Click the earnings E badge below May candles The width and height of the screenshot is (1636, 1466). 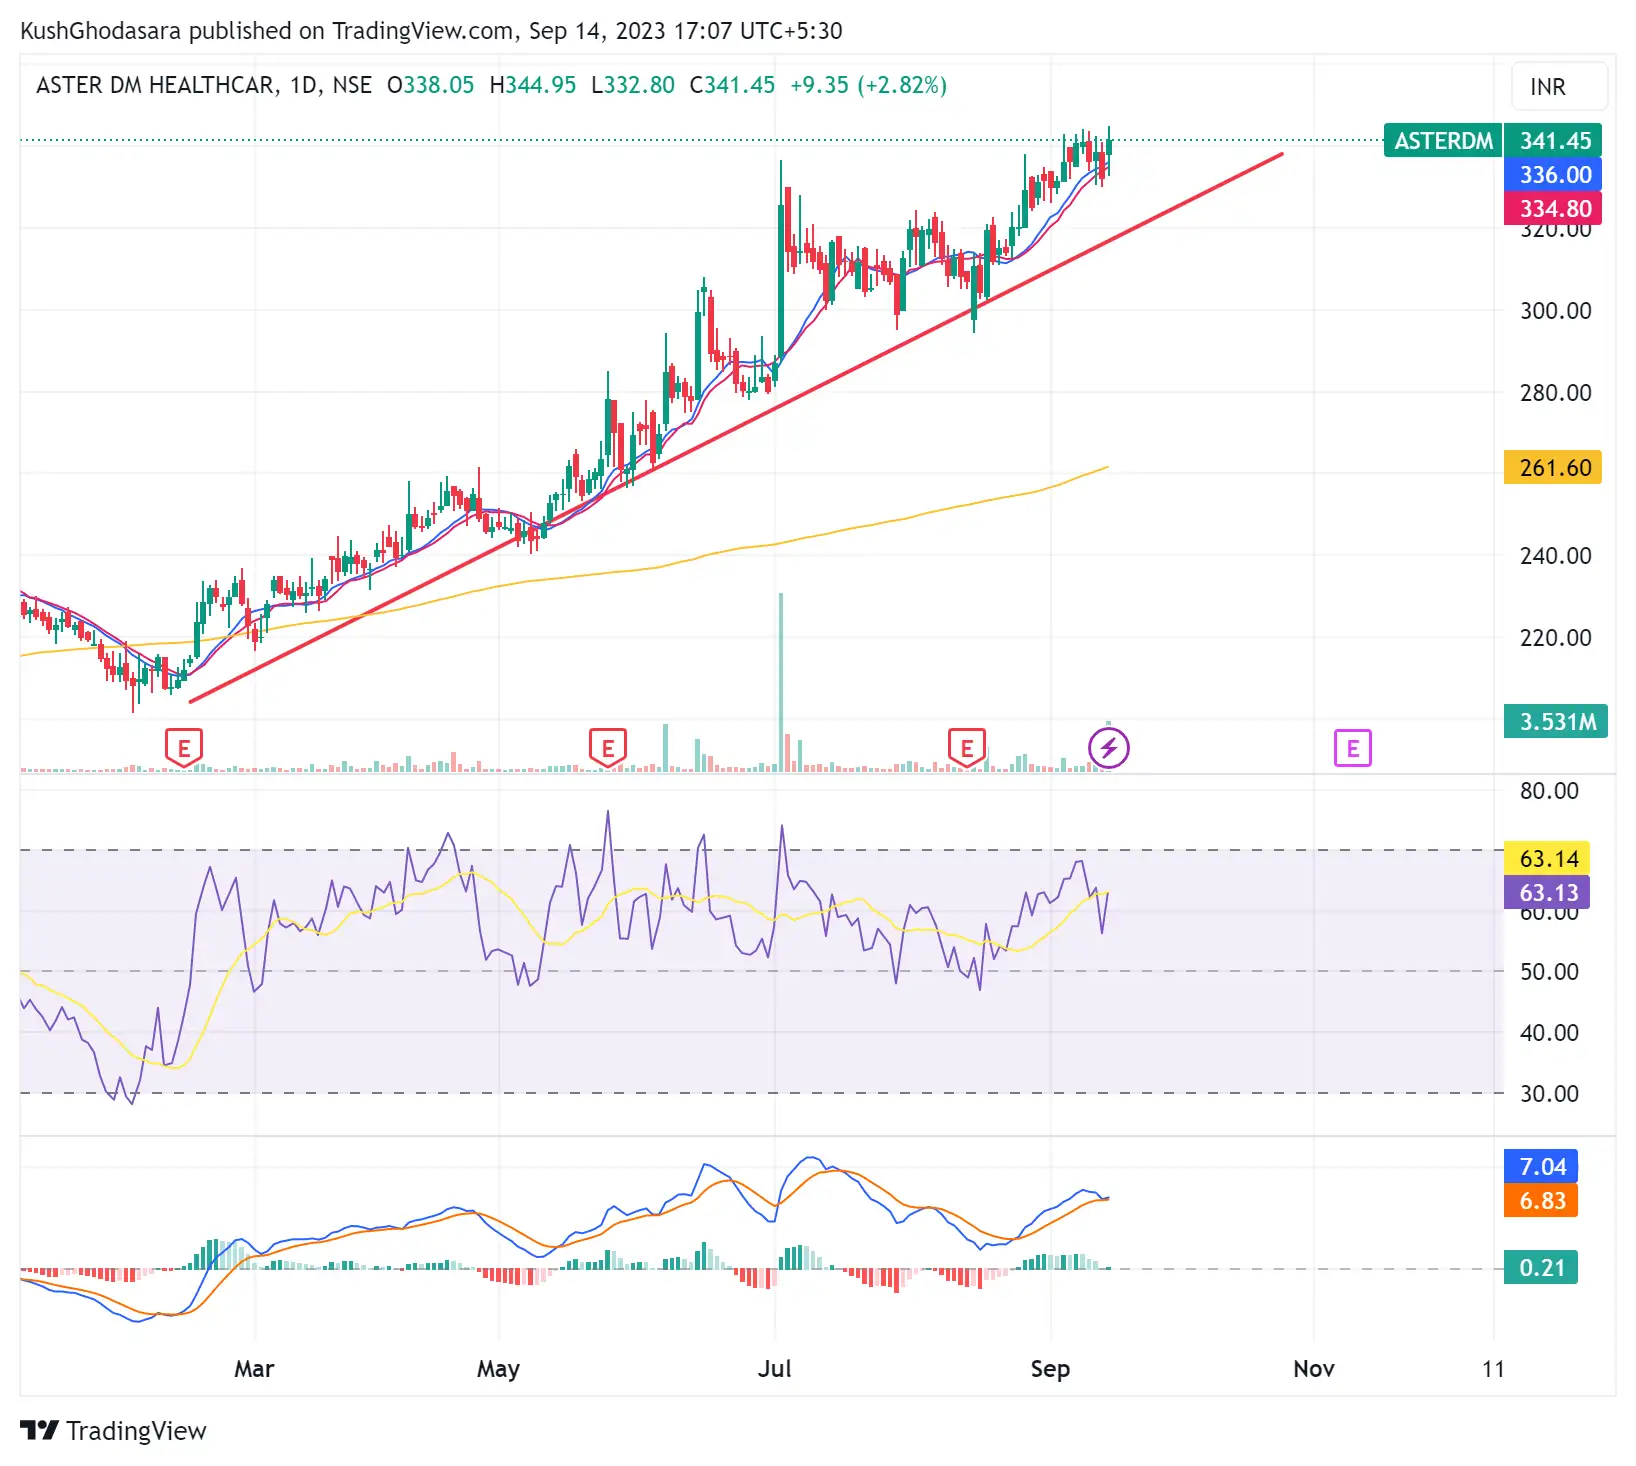click(606, 747)
